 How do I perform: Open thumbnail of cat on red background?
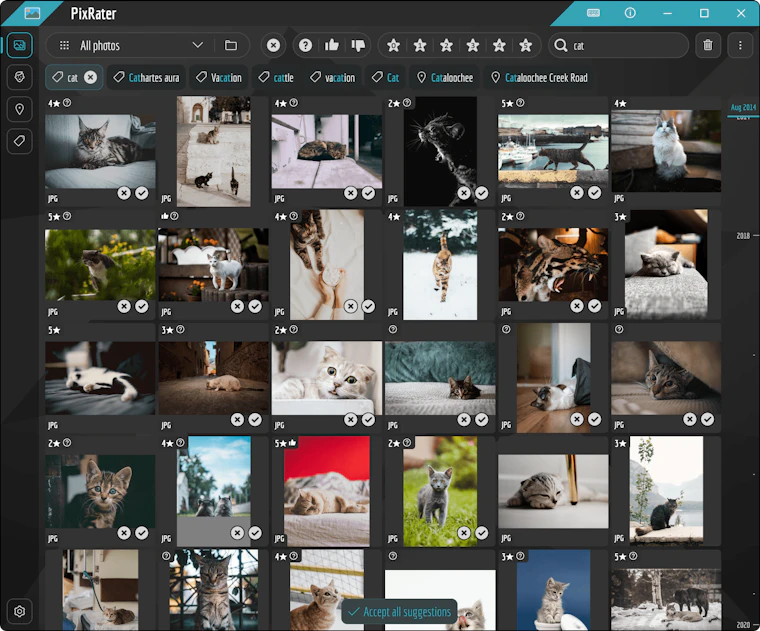pyautogui.click(x=327, y=491)
